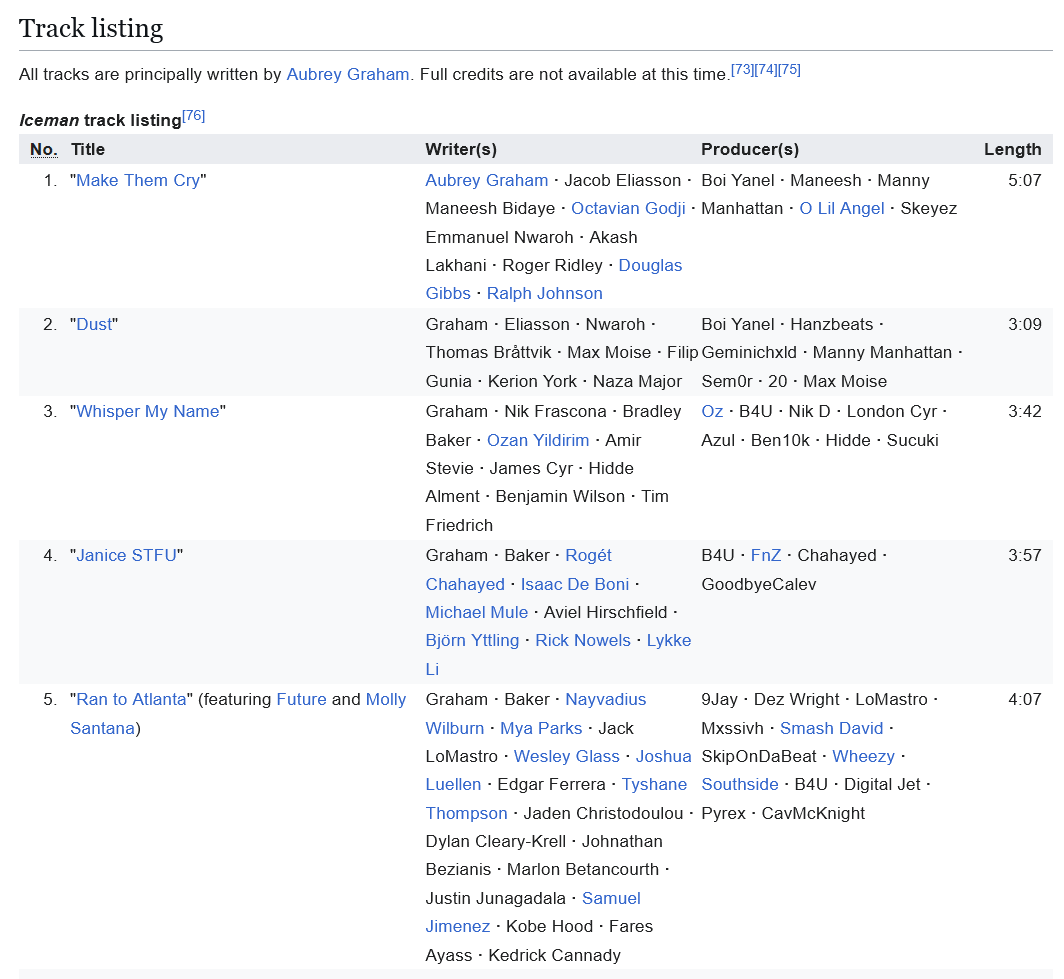Click the Kedrick Cannady writer name
This screenshot has height=979, width=1064.
(554, 955)
